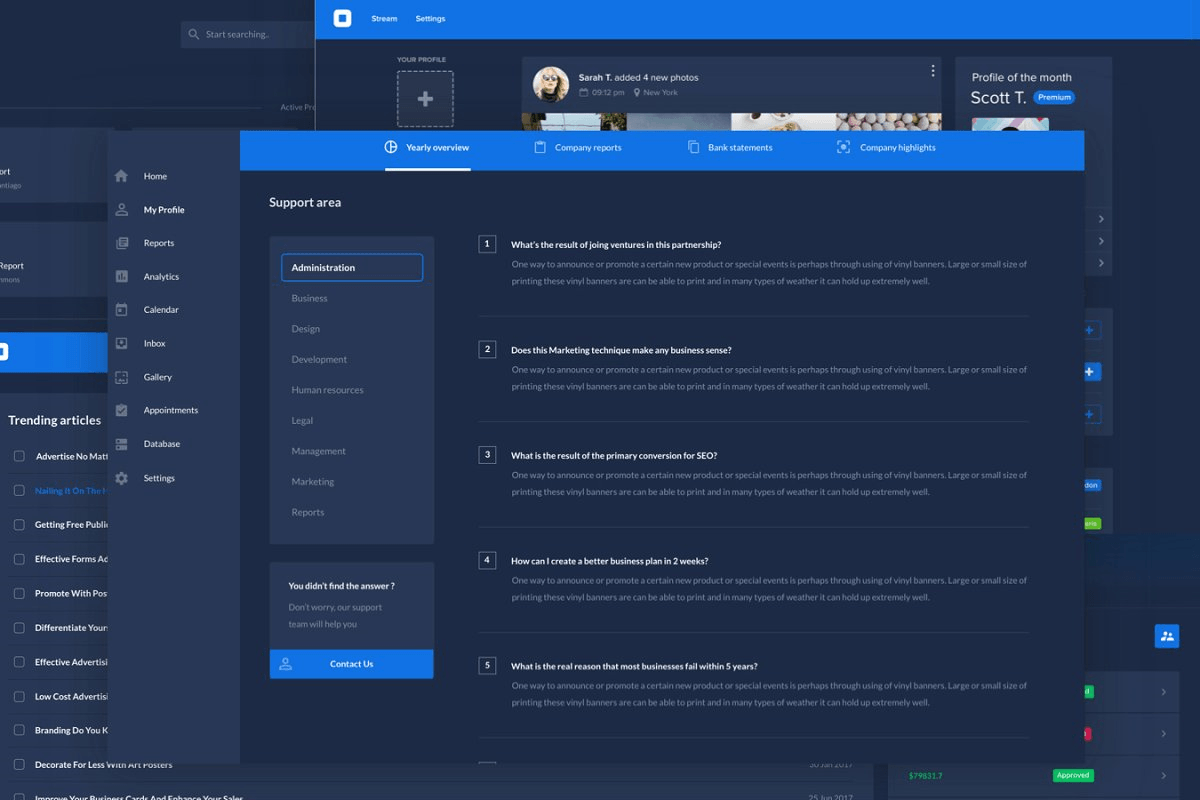
Task: Click the Database icon in sidebar
Action: pyautogui.click(x=121, y=444)
